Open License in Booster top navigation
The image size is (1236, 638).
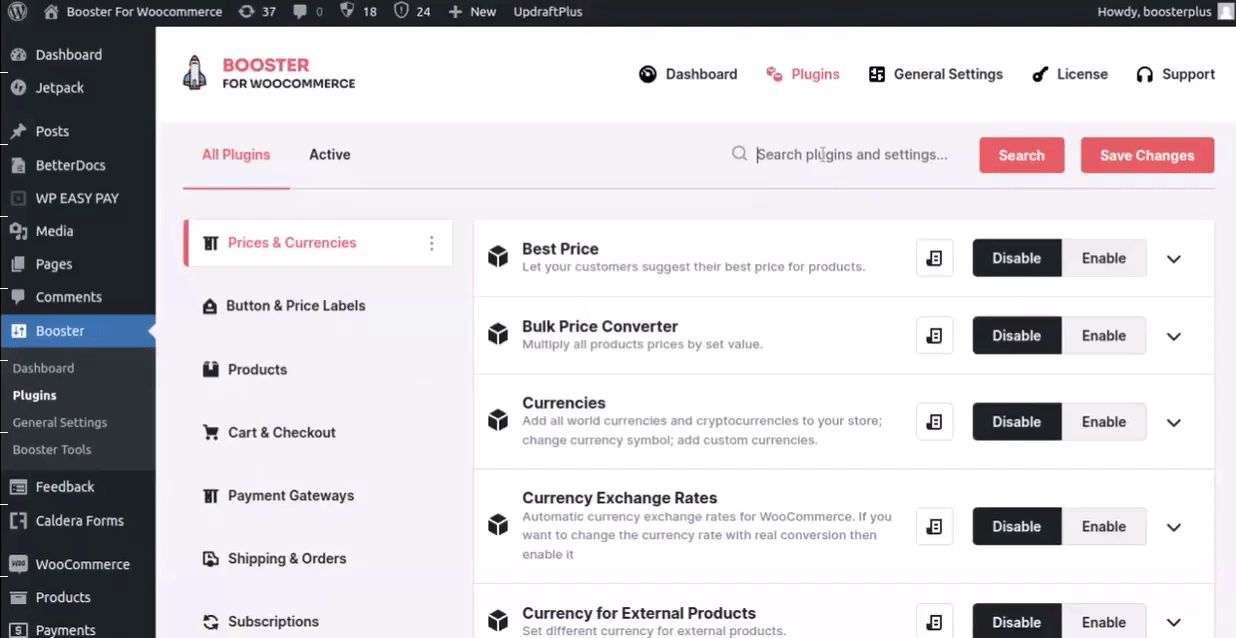pos(1070,74)
